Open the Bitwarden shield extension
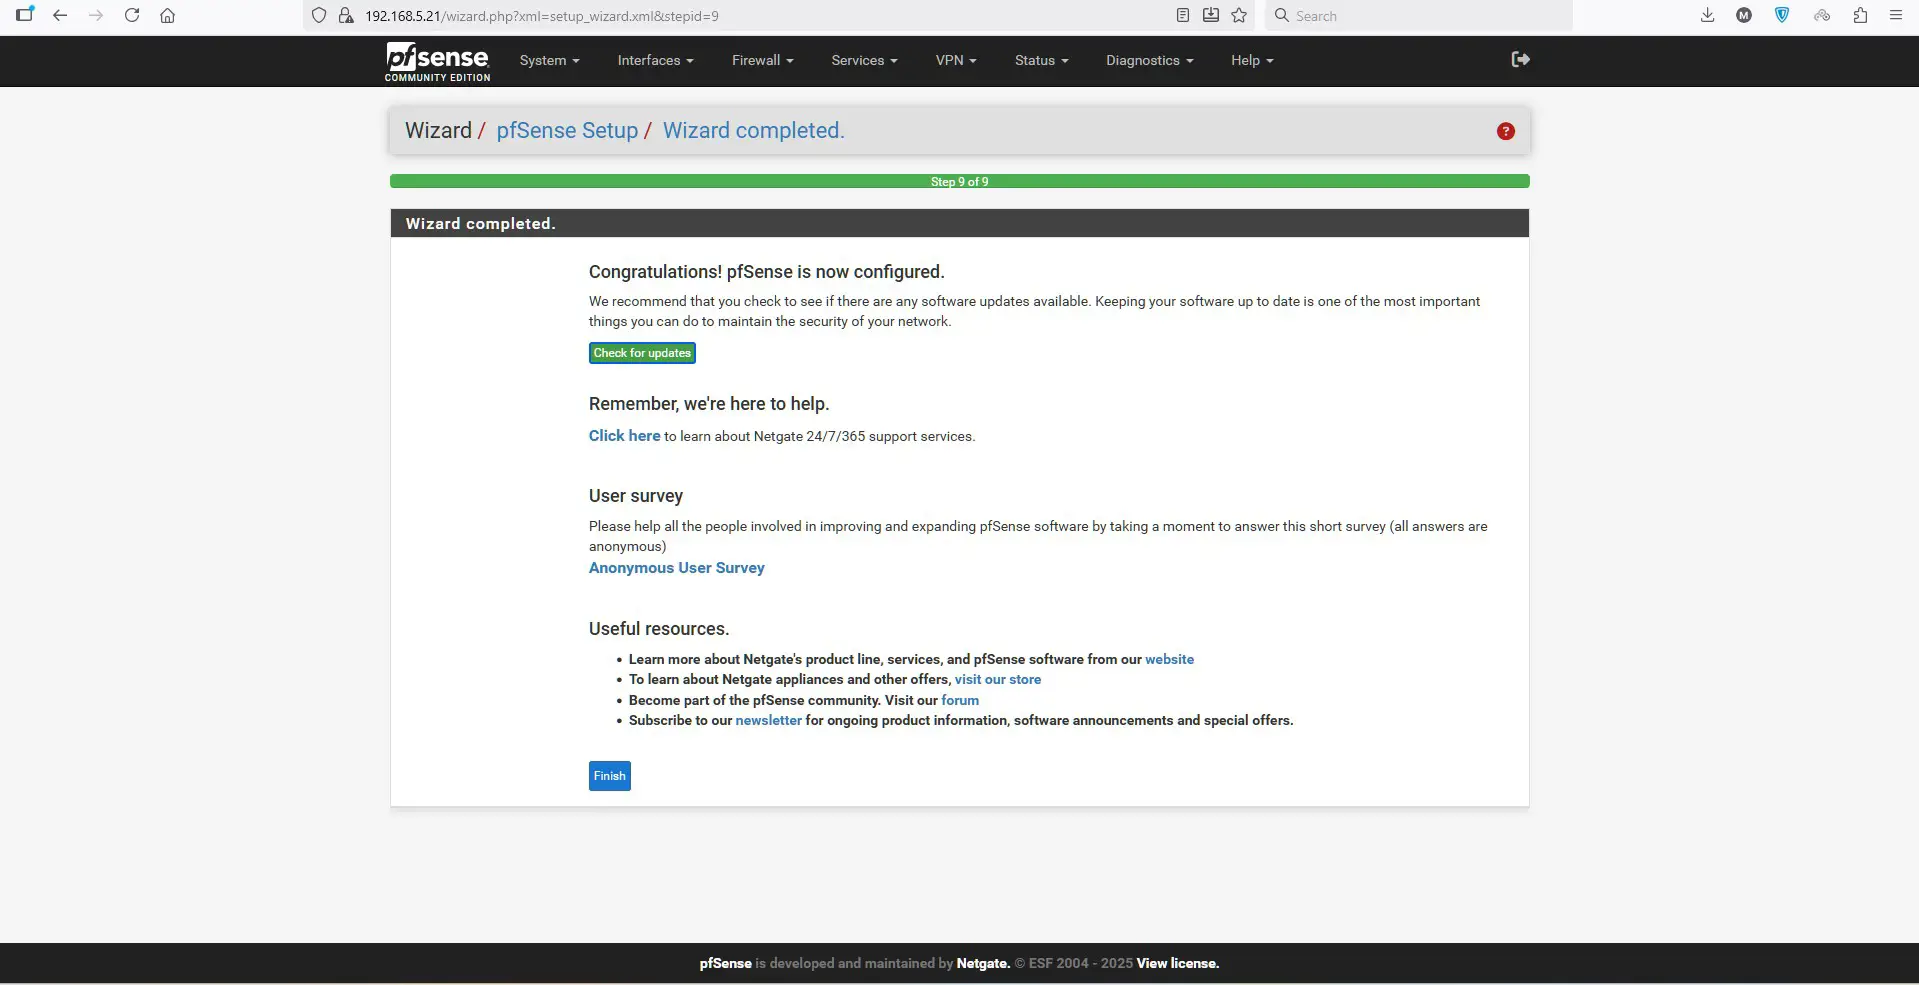1919x985 pixels. [1782, 15]
